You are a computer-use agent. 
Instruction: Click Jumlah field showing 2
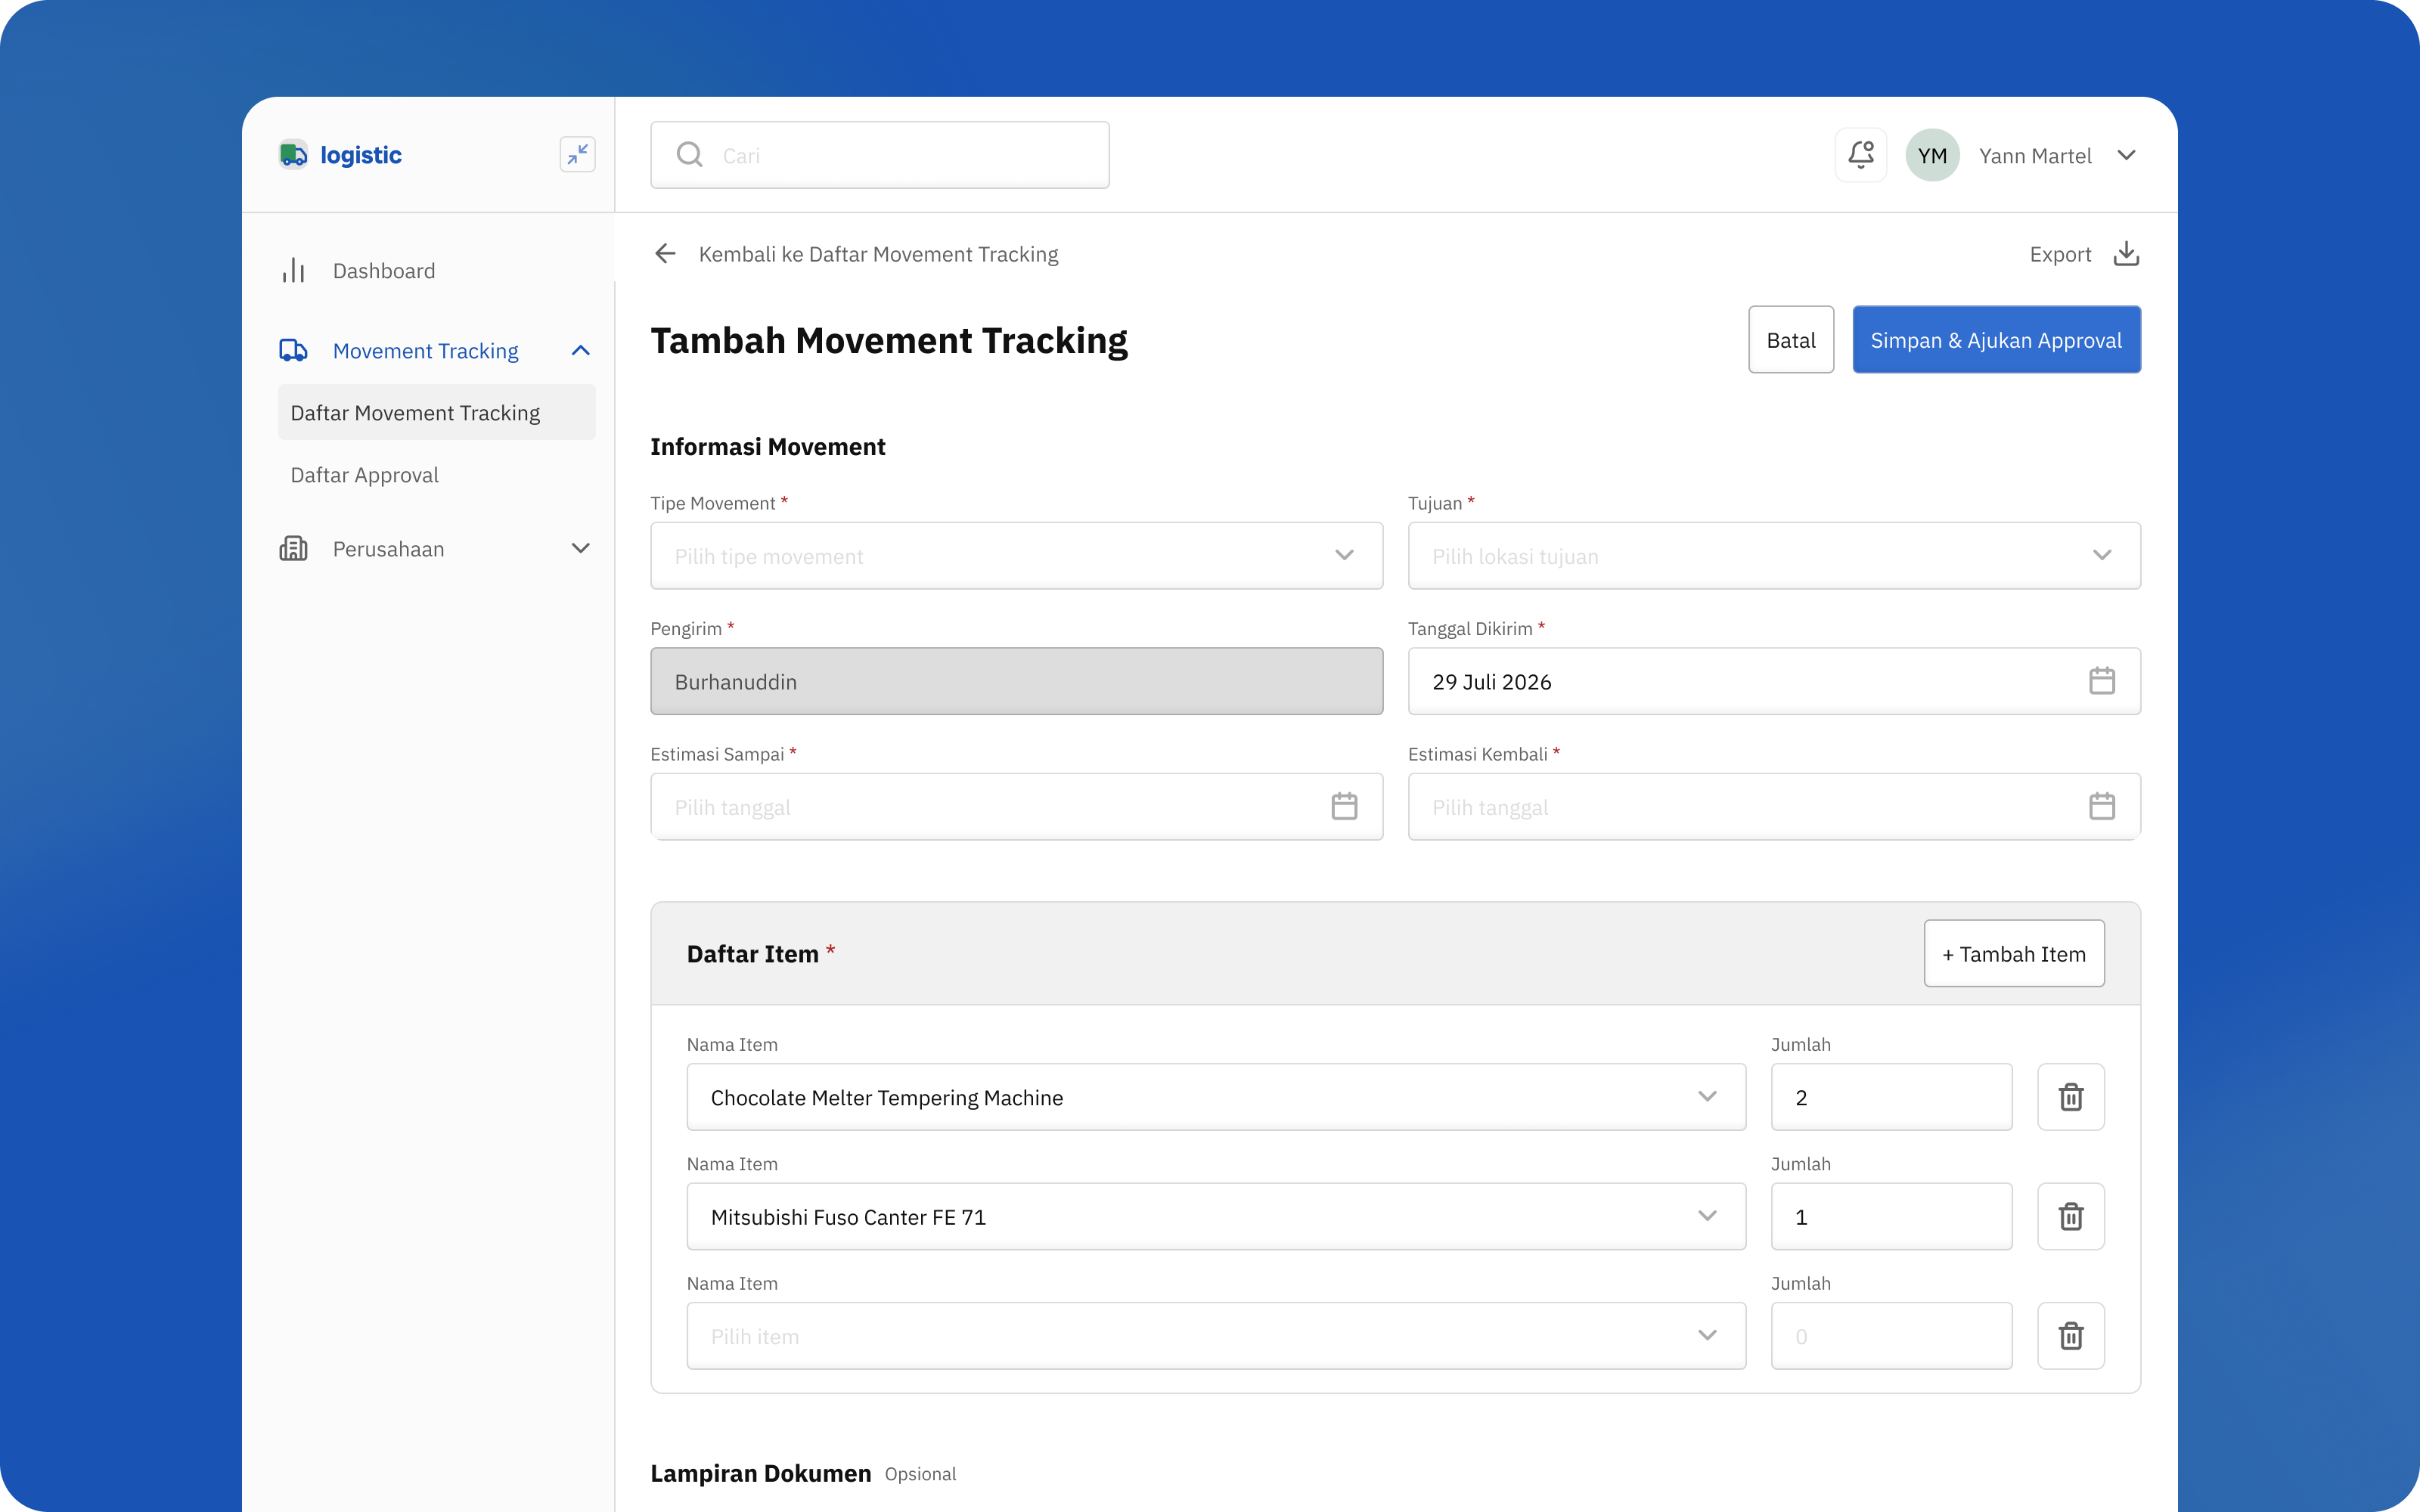tap(1891, 1097)
